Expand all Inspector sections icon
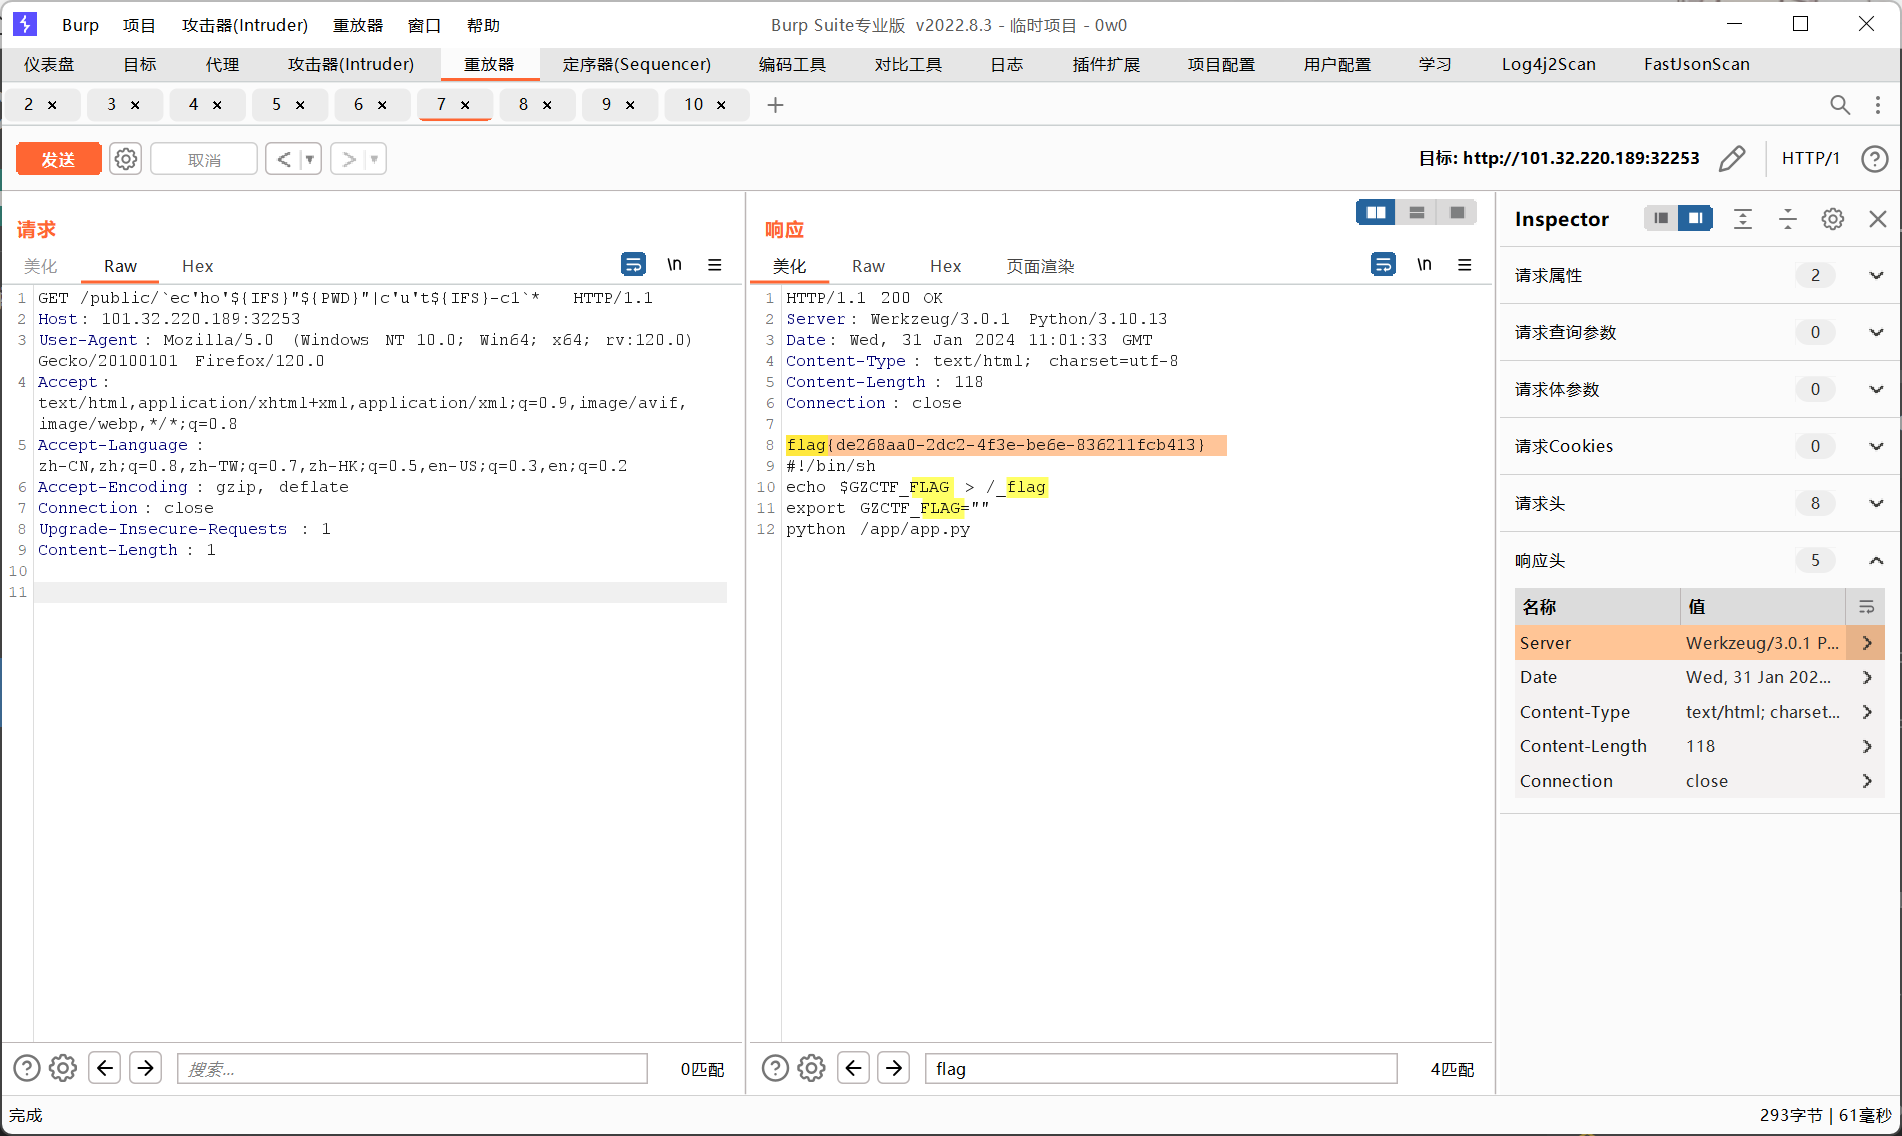The height and width of the screenshot is (1136, 1902). pos(1743,218)
